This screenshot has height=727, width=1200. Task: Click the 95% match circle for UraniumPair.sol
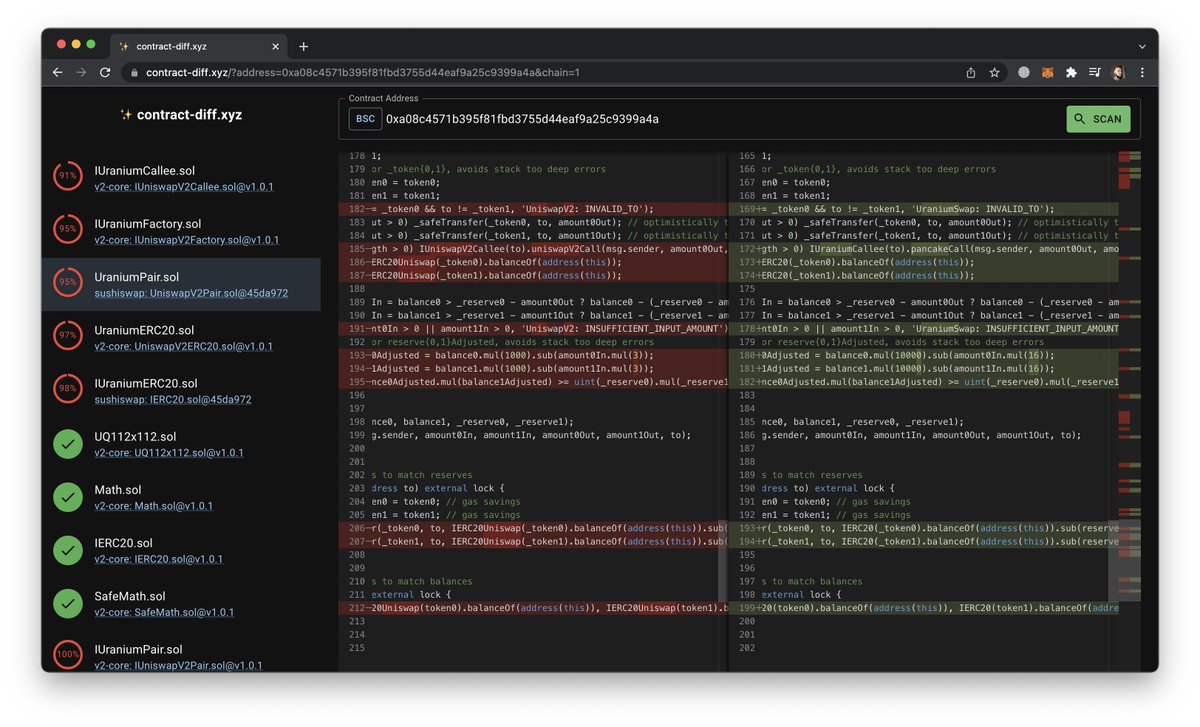pos(68,282)
